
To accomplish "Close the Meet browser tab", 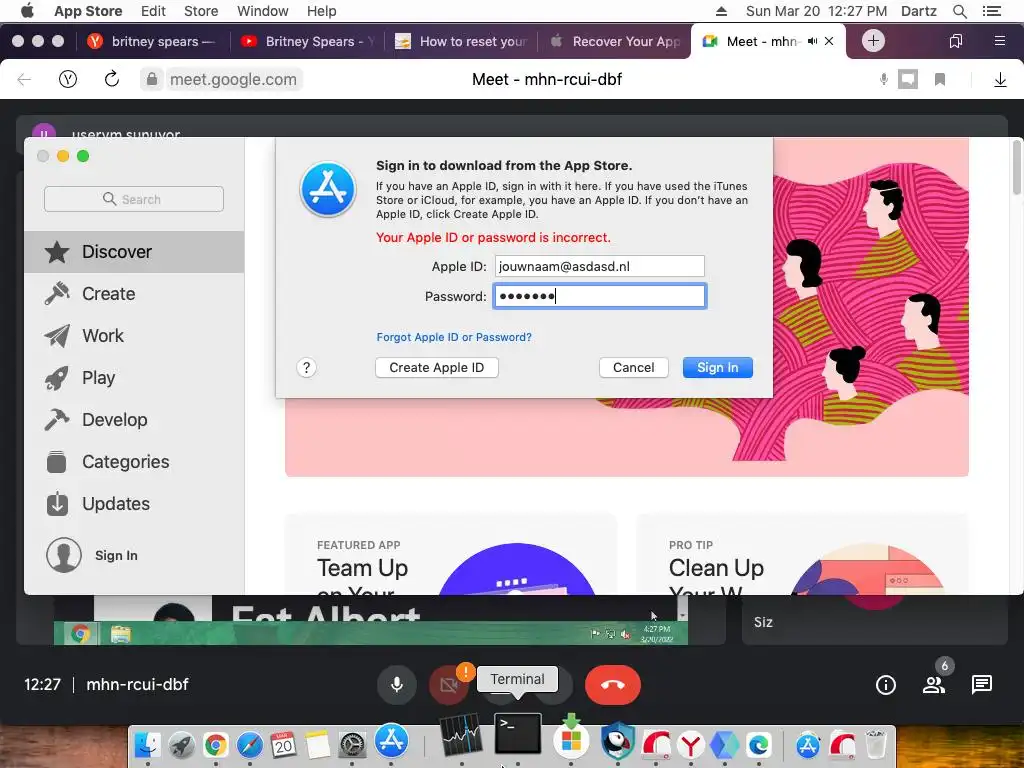I will click(829, 41).
